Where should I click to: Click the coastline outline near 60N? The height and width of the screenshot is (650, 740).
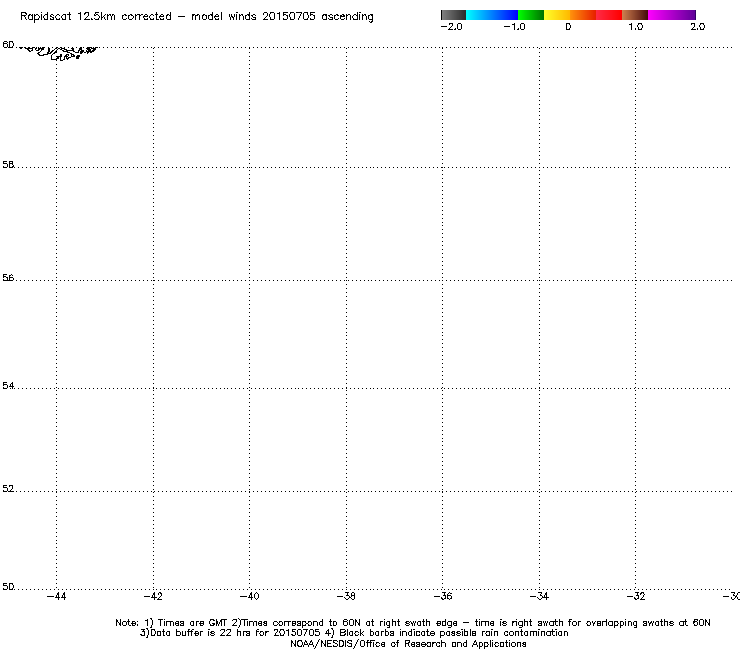(x=59, y=52)
